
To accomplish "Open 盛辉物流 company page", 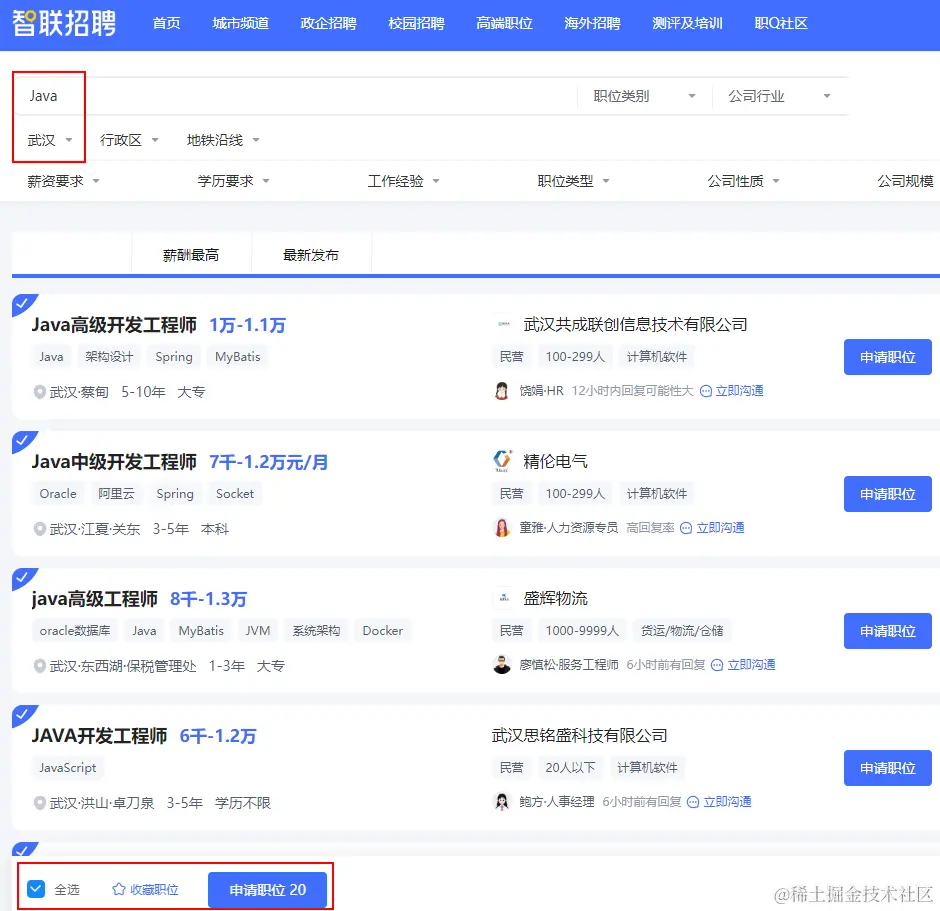I will click(555, 598).
